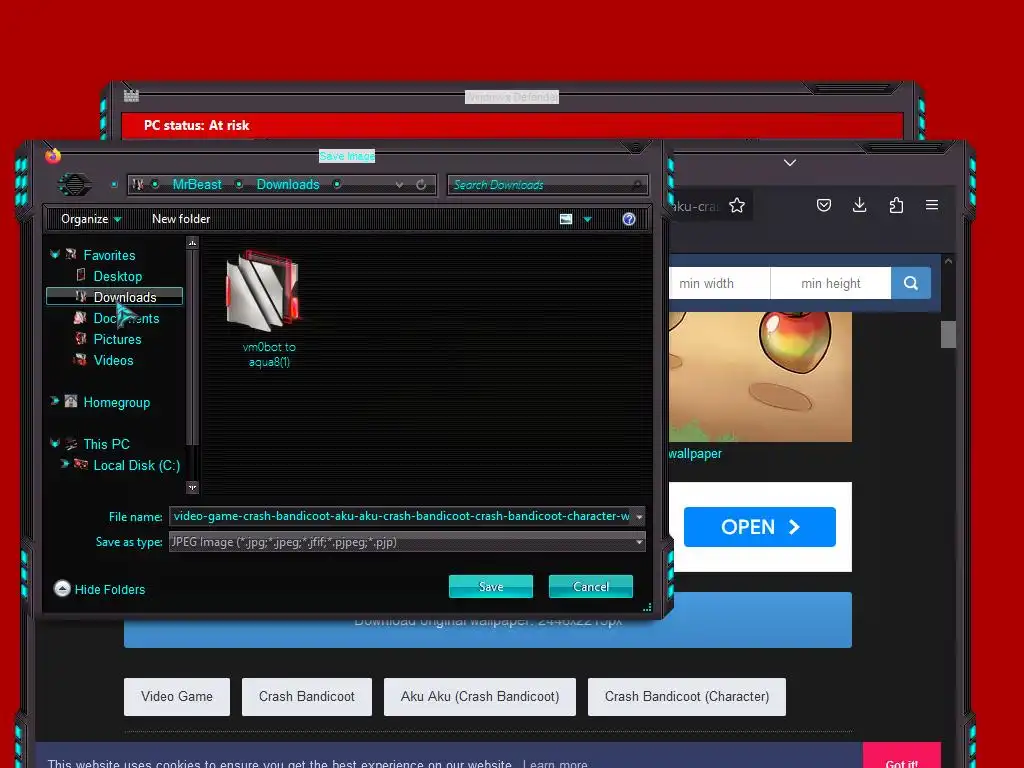Select Downloads in Favorites

click(x=125, y=297)
